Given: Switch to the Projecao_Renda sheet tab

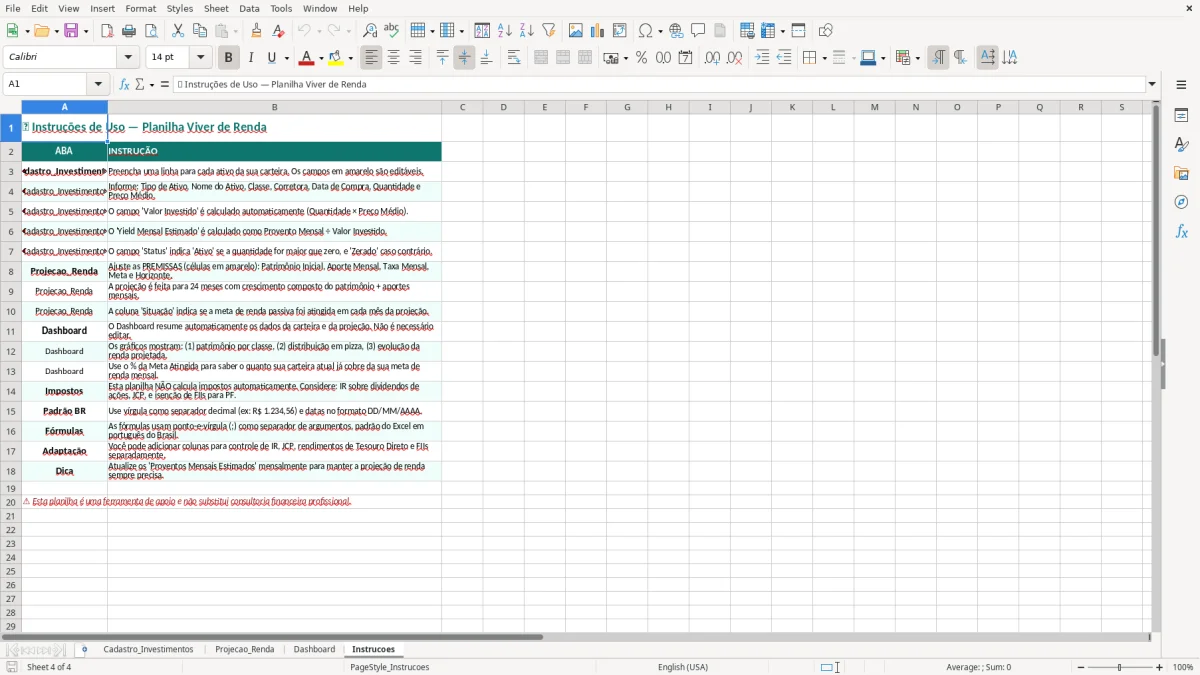Looking at the screenshot, I should coord(244,649).
